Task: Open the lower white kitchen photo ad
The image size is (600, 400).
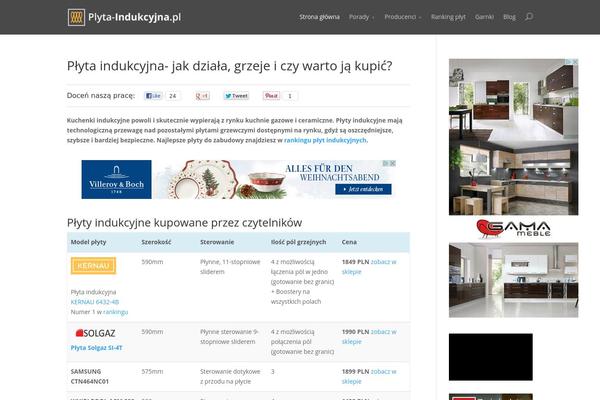Action: tap(514, 280)
